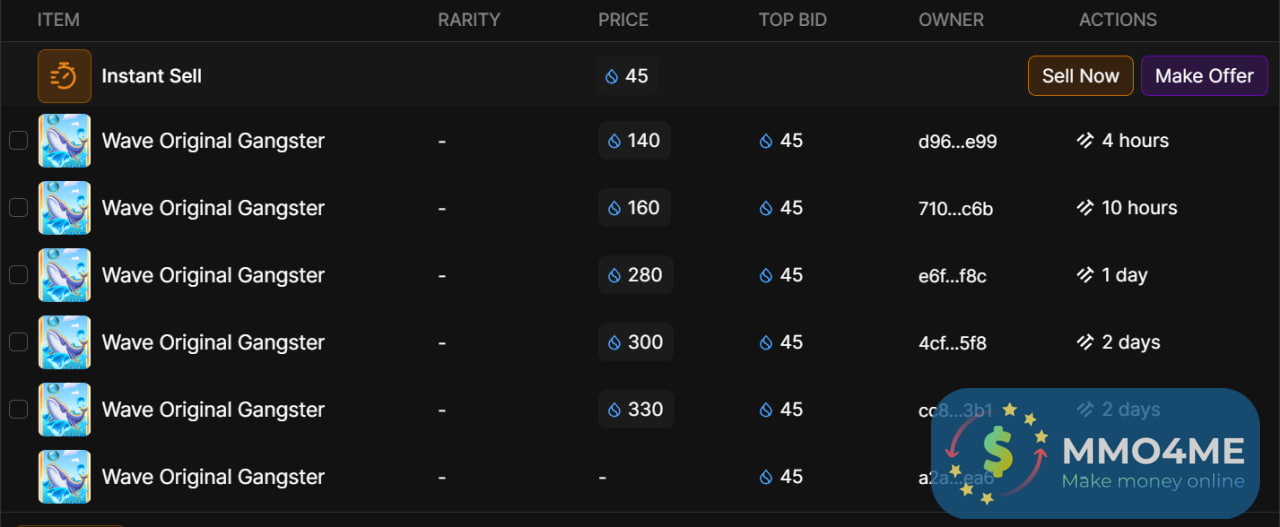Click the listing-time icon beside 10 hours
The image size is (1280, 527).
pos(1085,208)
